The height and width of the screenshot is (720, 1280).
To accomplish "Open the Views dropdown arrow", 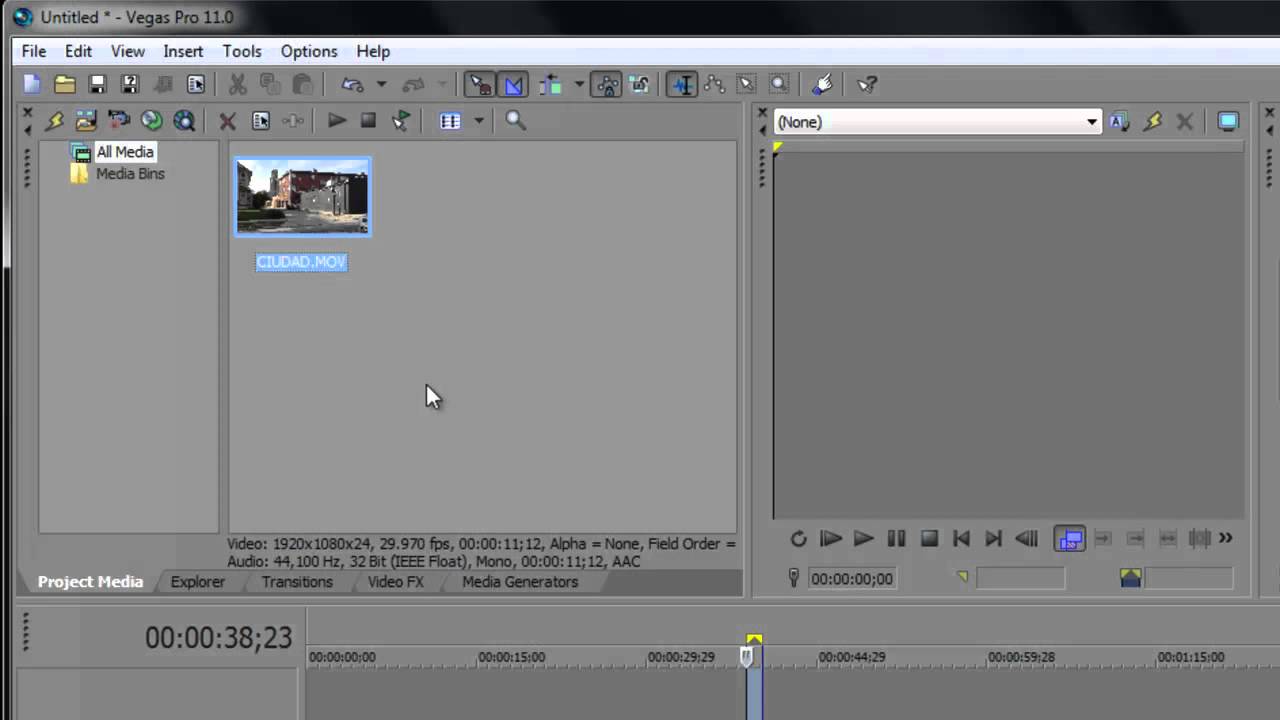I will click(479, 121).
